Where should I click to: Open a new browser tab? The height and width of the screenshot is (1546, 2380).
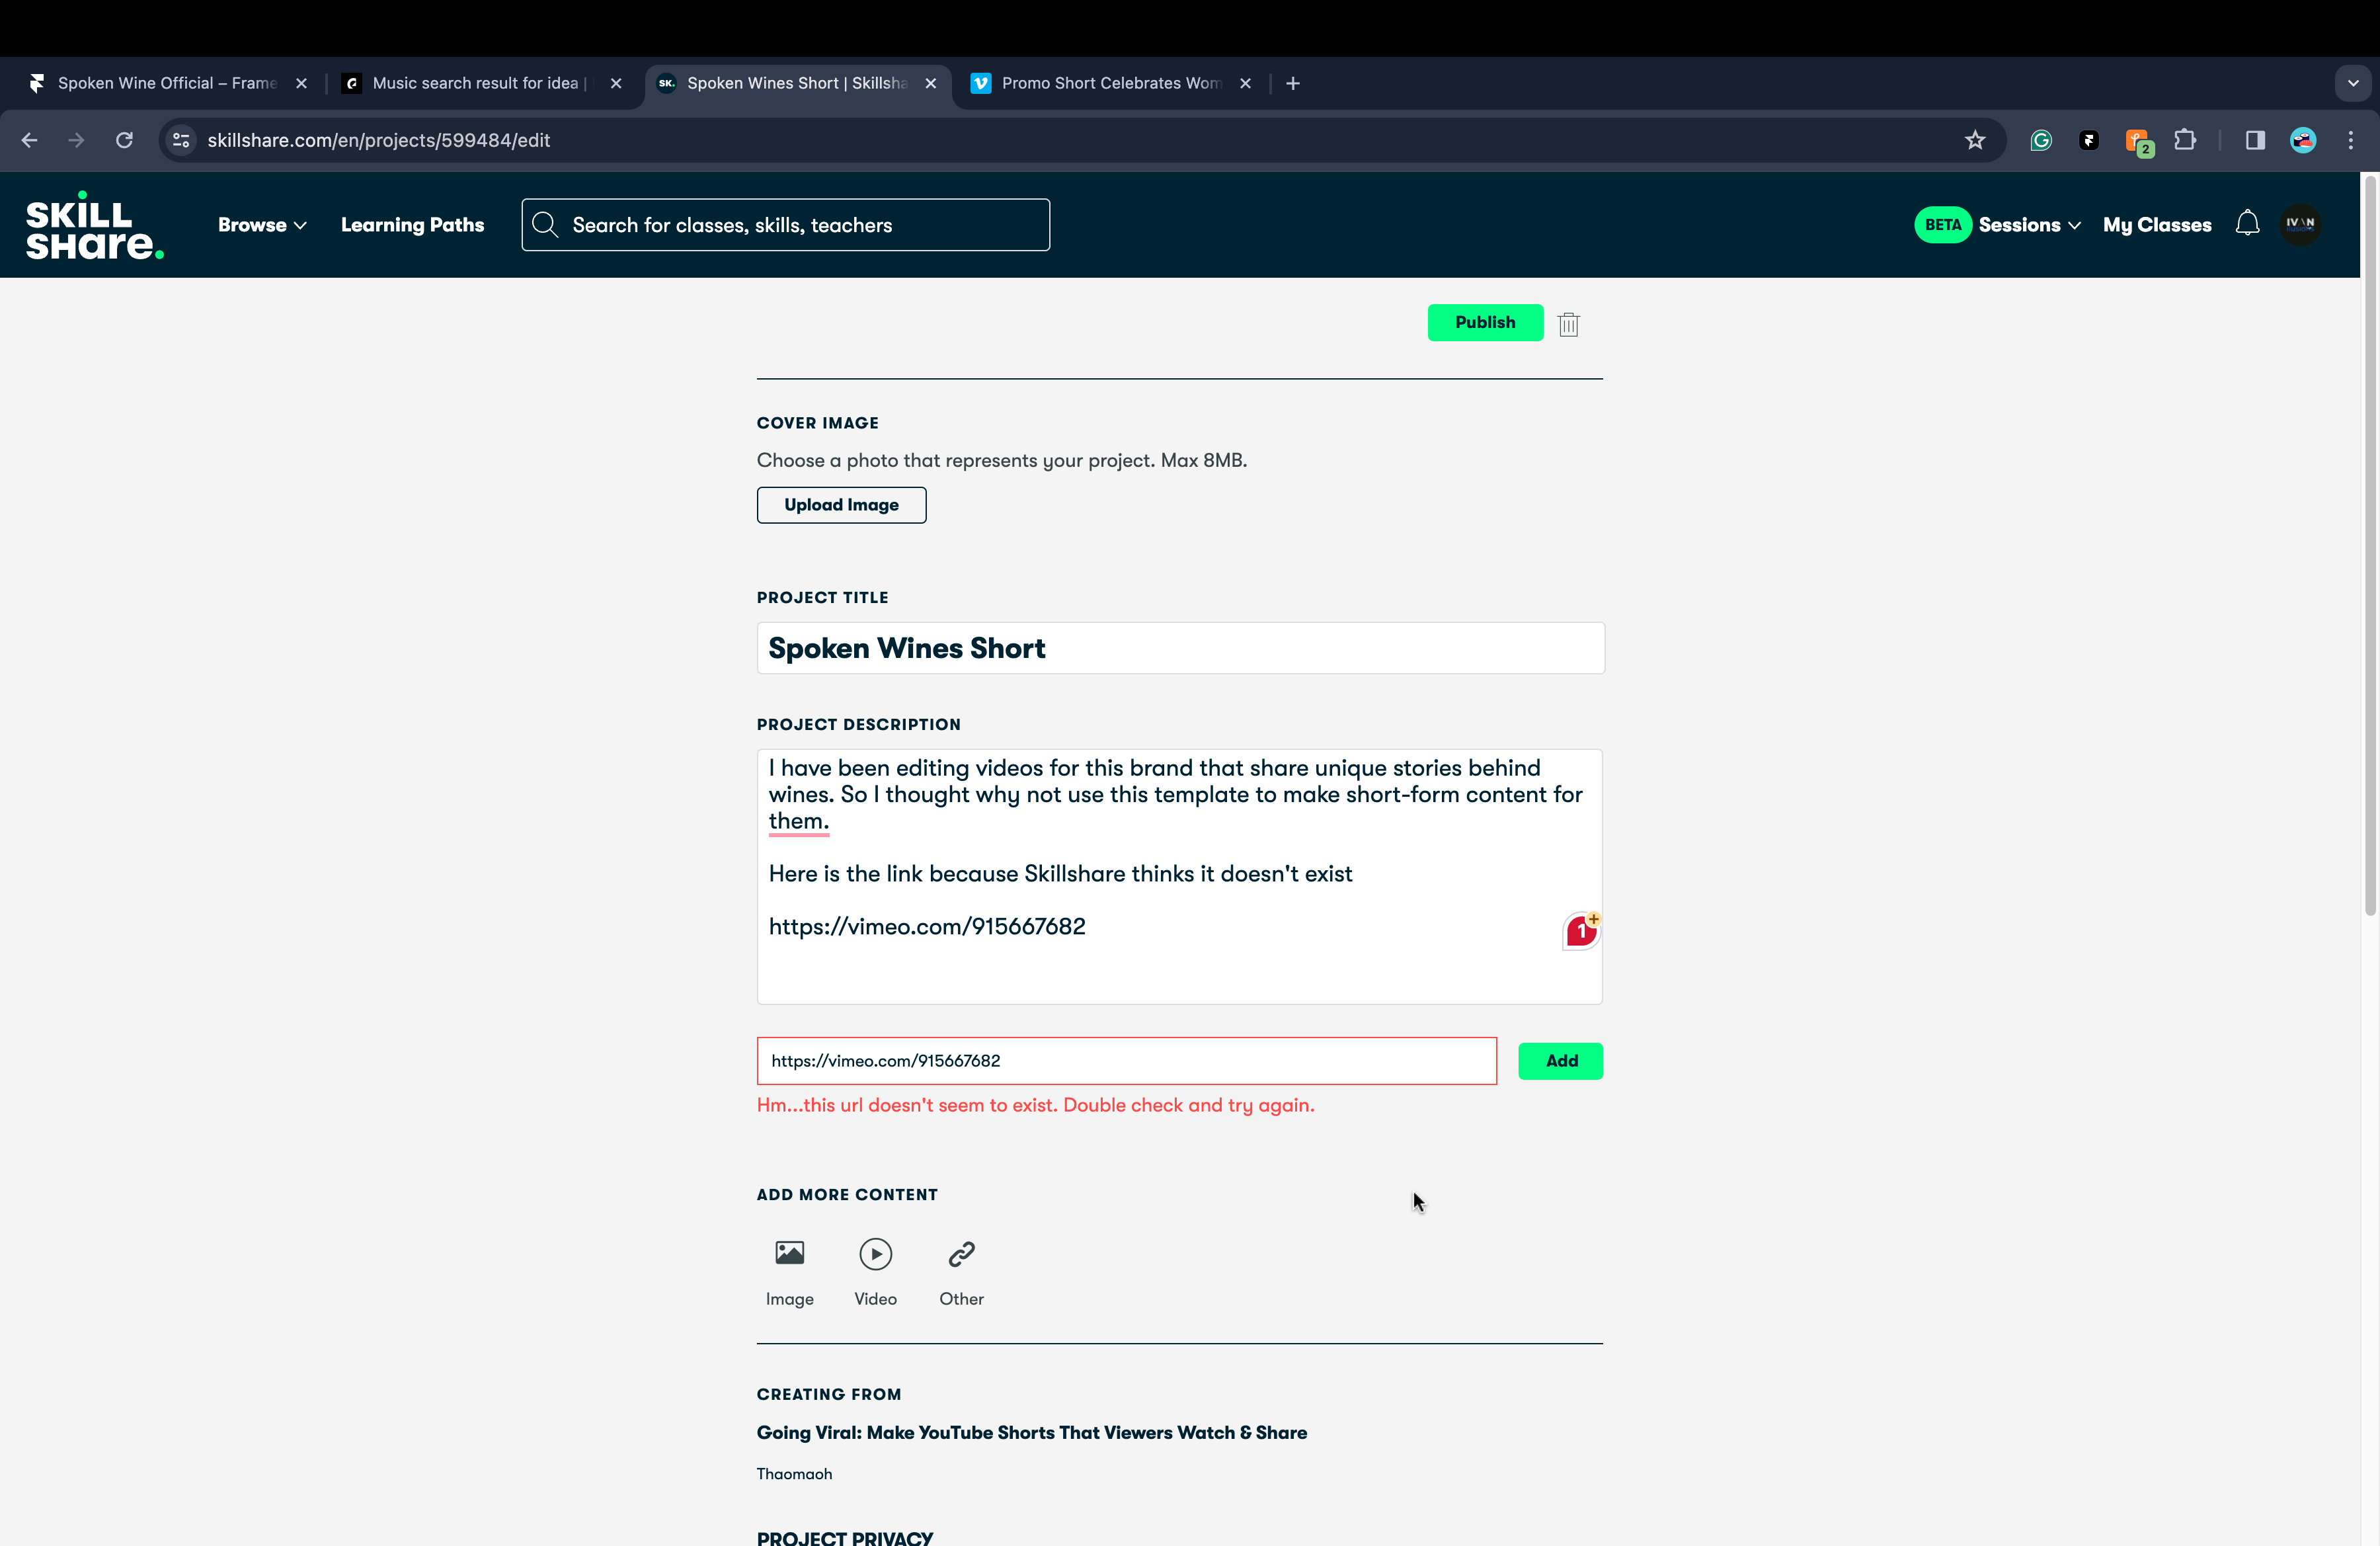pos(1293,83)
